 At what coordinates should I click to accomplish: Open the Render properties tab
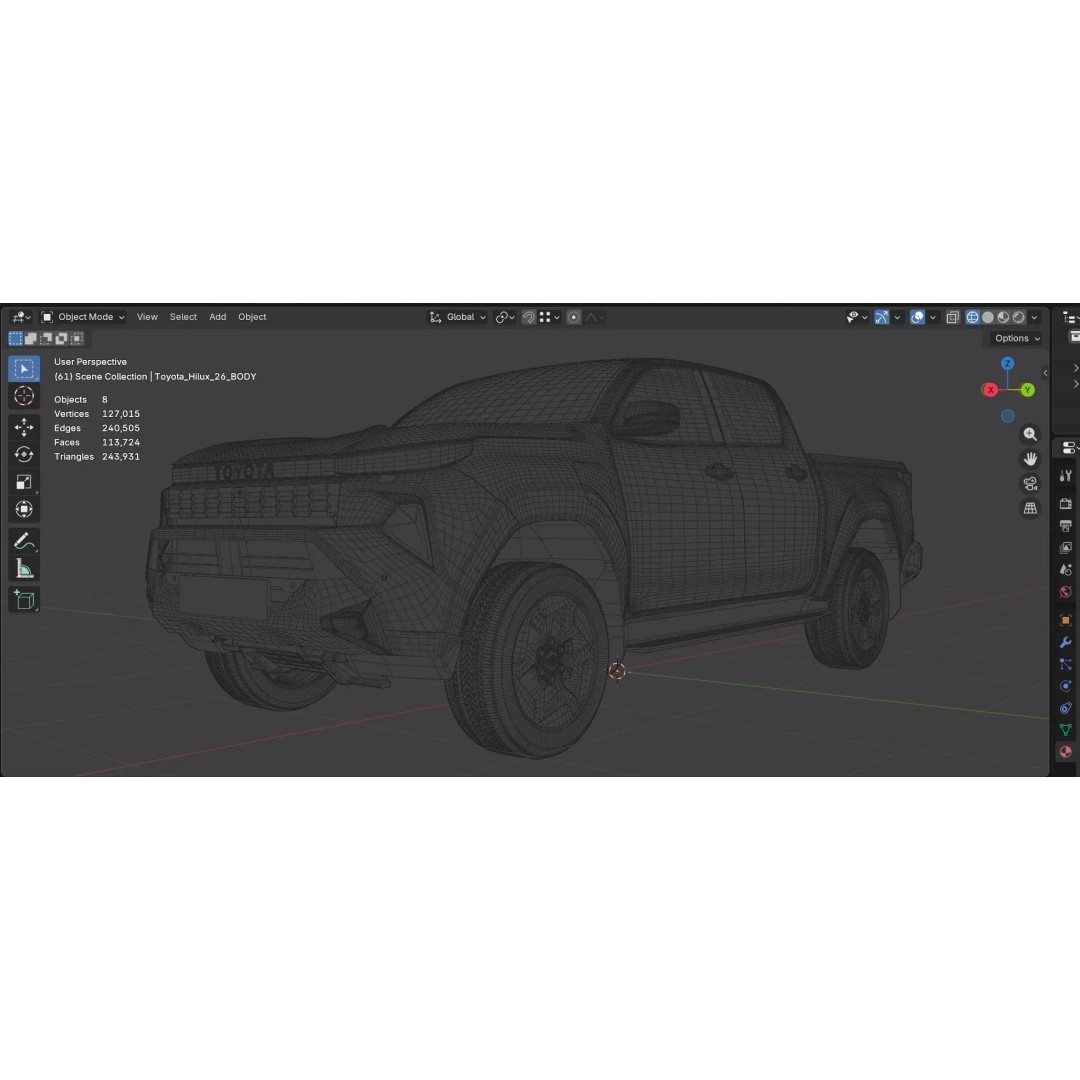click(x=1066, y=503)
